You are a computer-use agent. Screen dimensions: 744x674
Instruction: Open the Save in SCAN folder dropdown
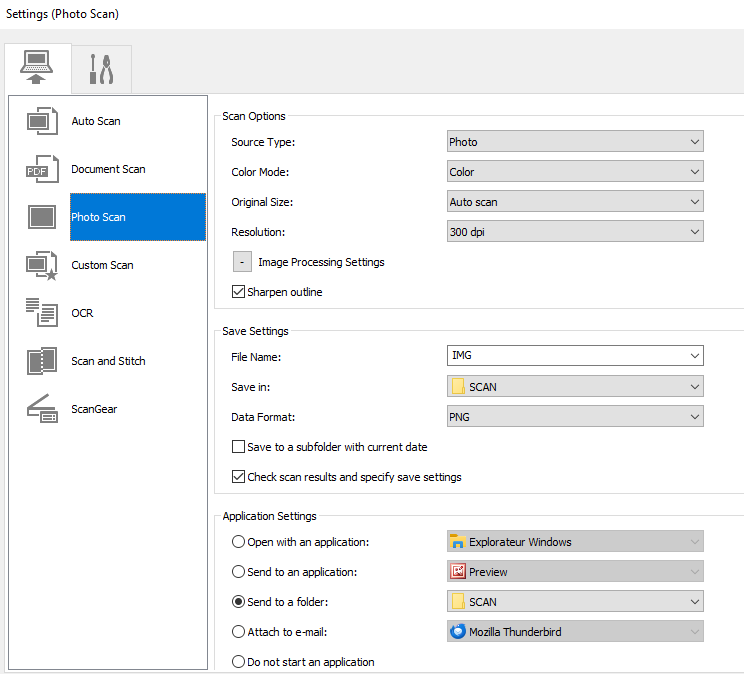coord(575,386)
